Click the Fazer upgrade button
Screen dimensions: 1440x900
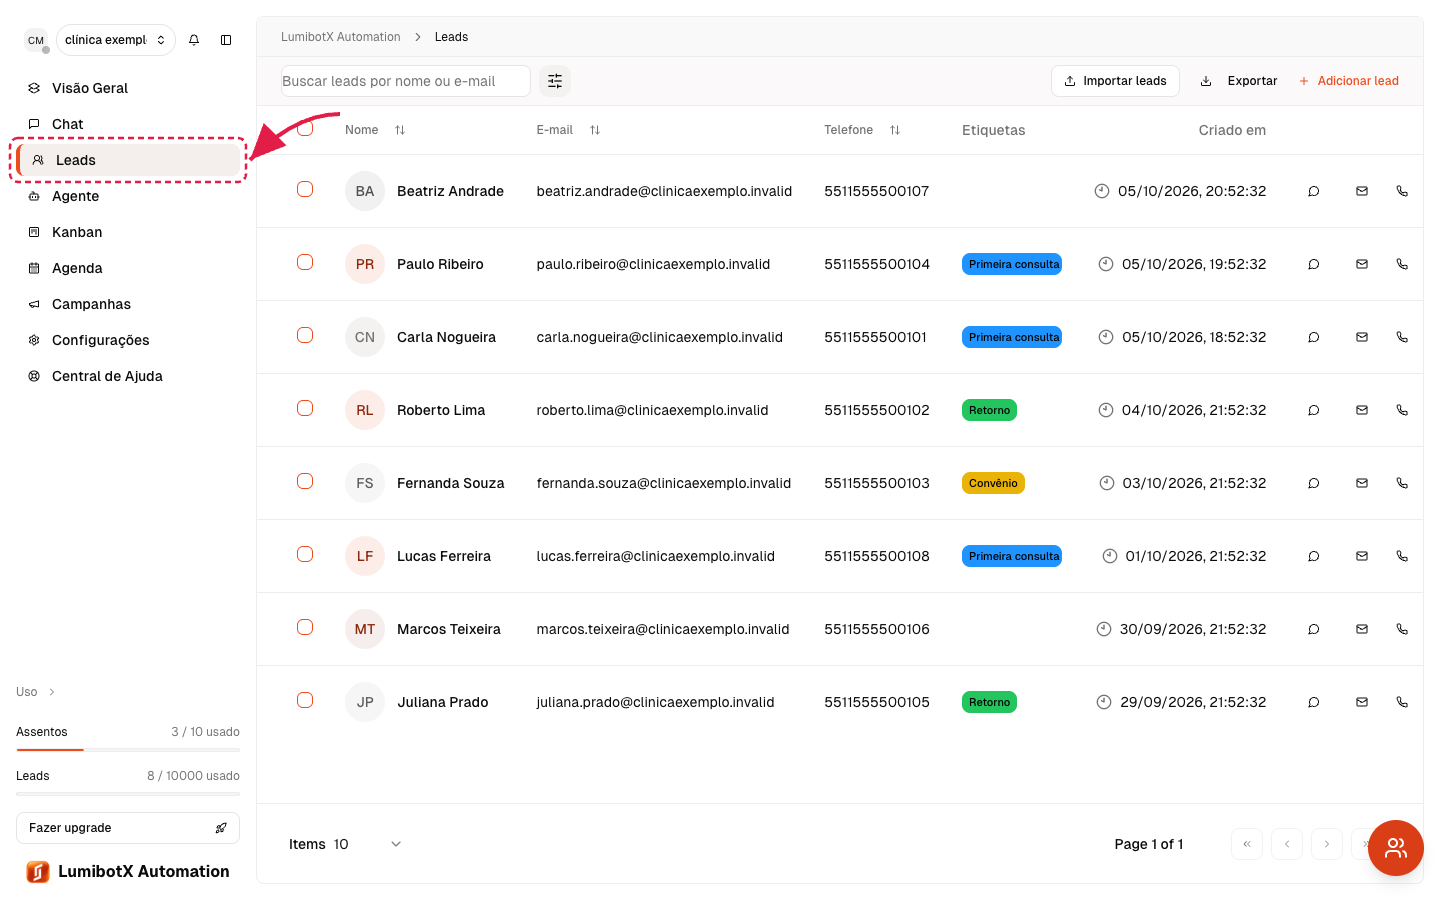[128, 828]
